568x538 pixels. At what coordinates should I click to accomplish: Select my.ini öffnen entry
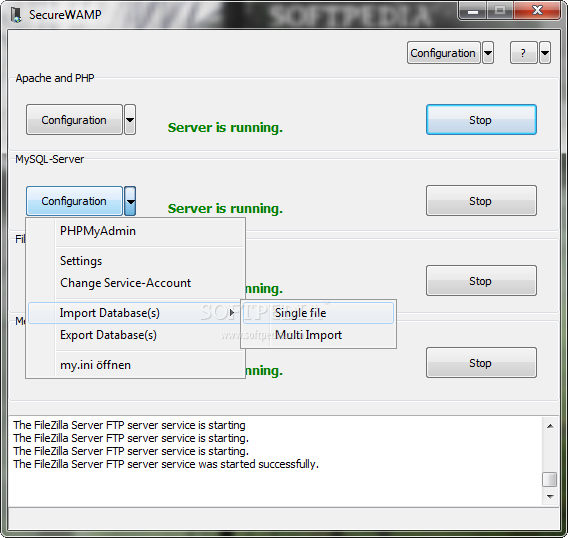tap(135, 365)
